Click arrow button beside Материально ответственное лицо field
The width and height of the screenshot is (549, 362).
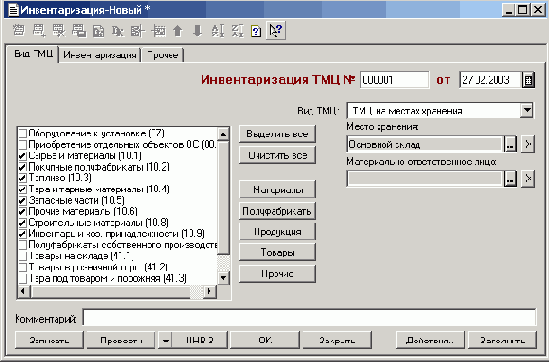coord(528,179)
